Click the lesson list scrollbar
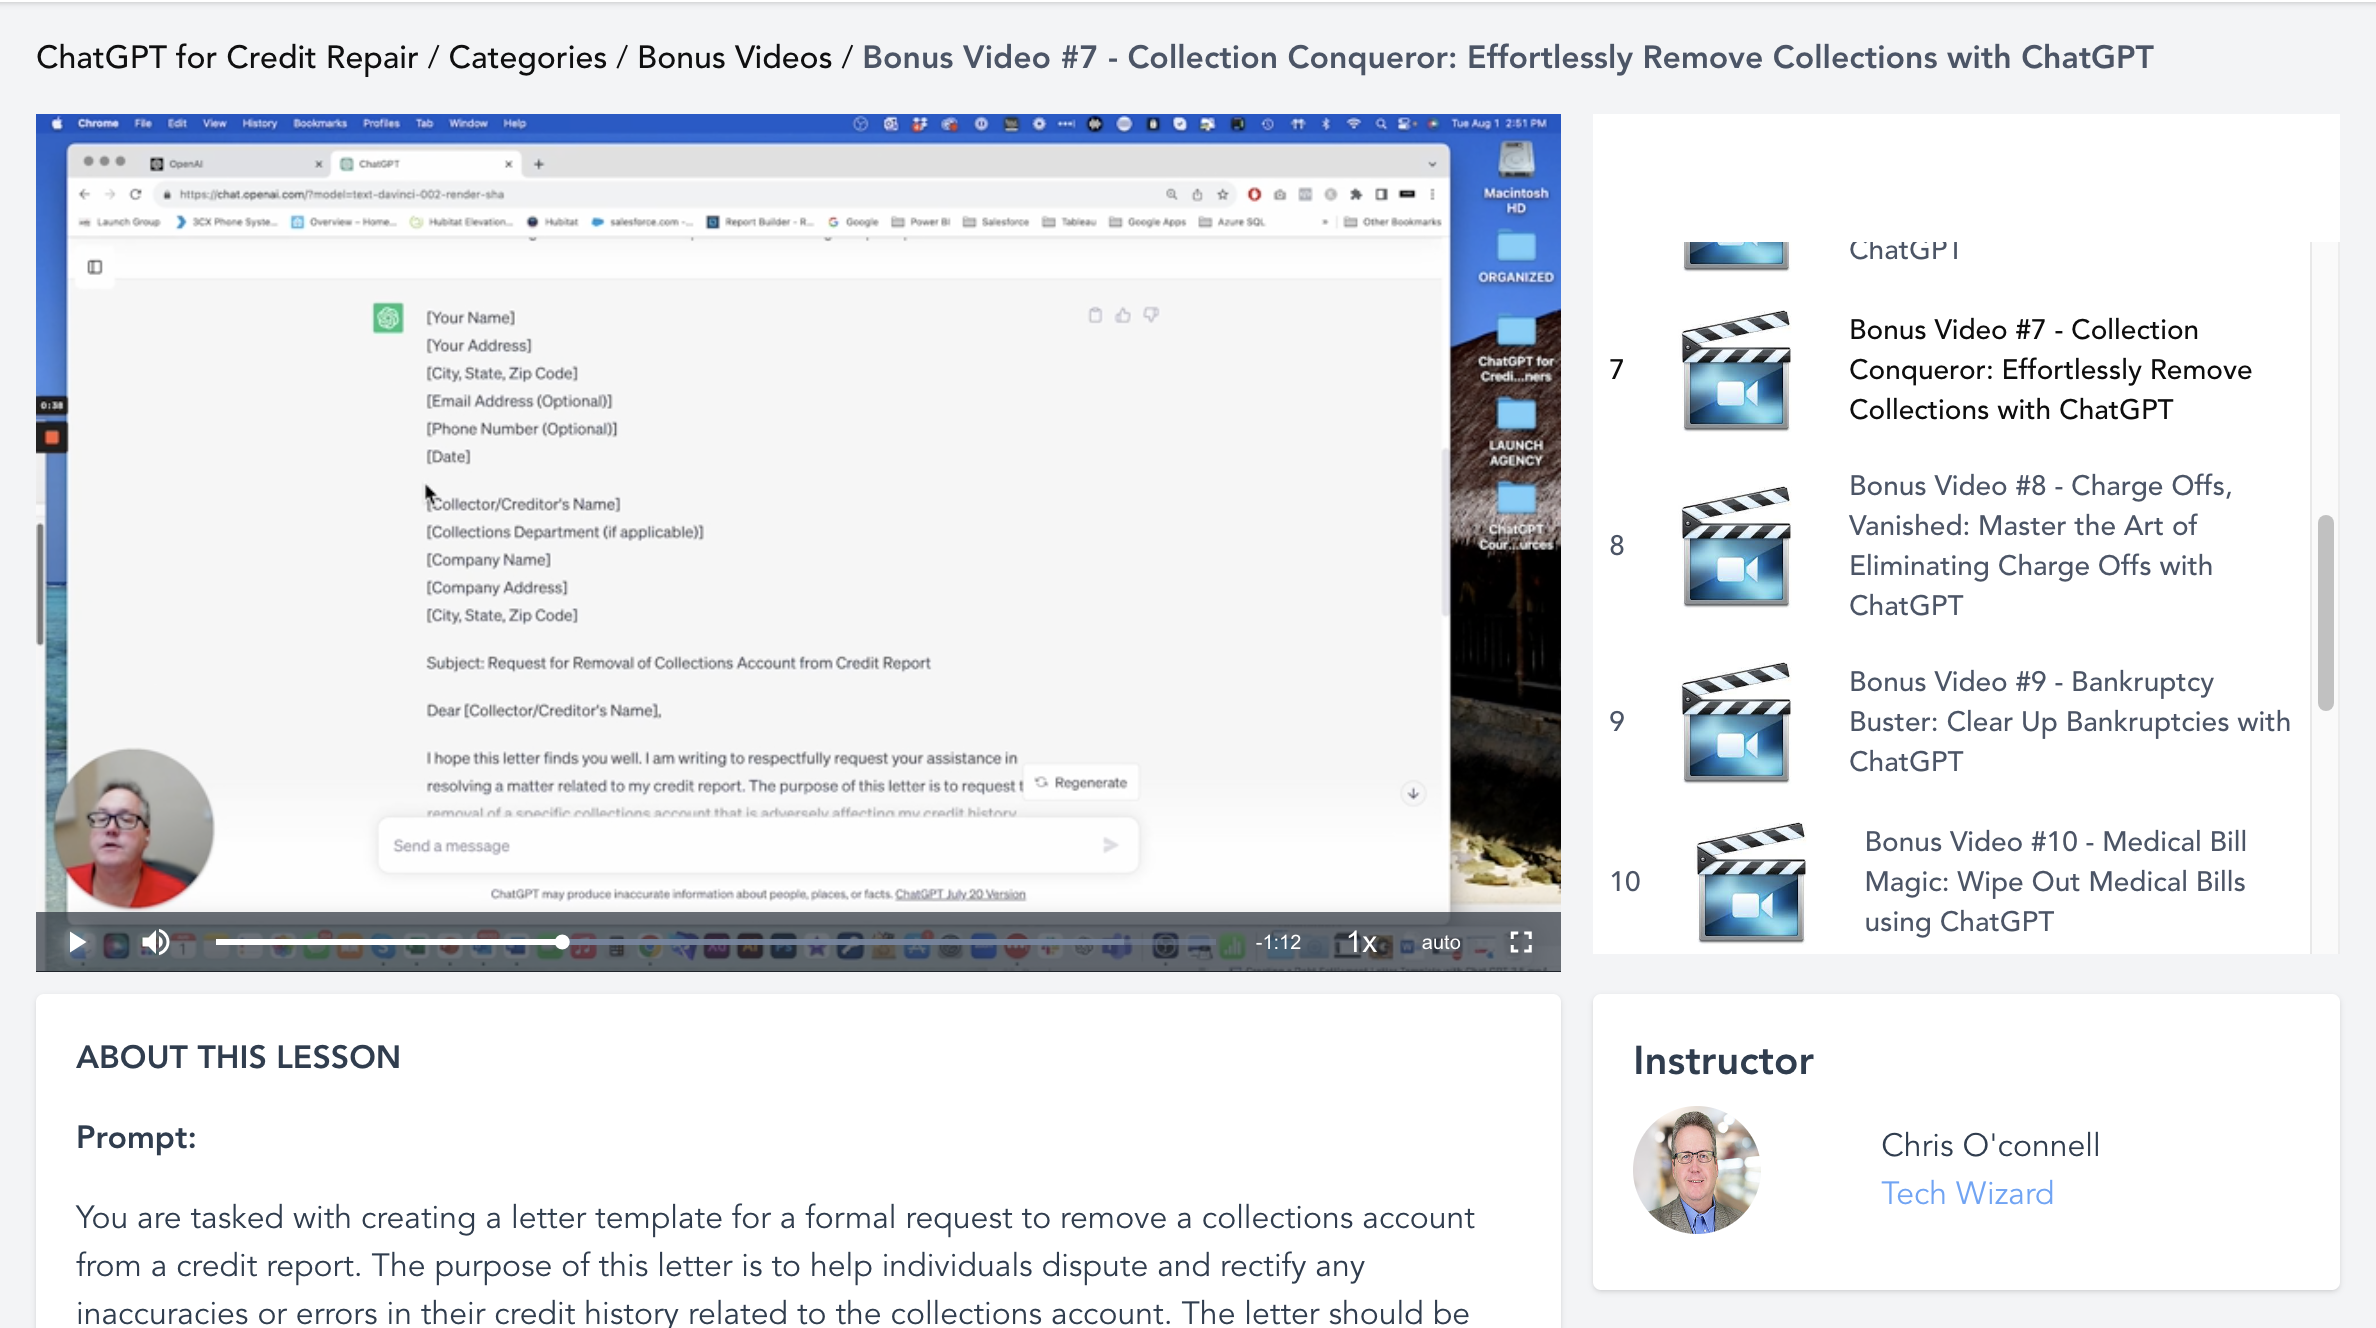 (x=2326, y=612)
